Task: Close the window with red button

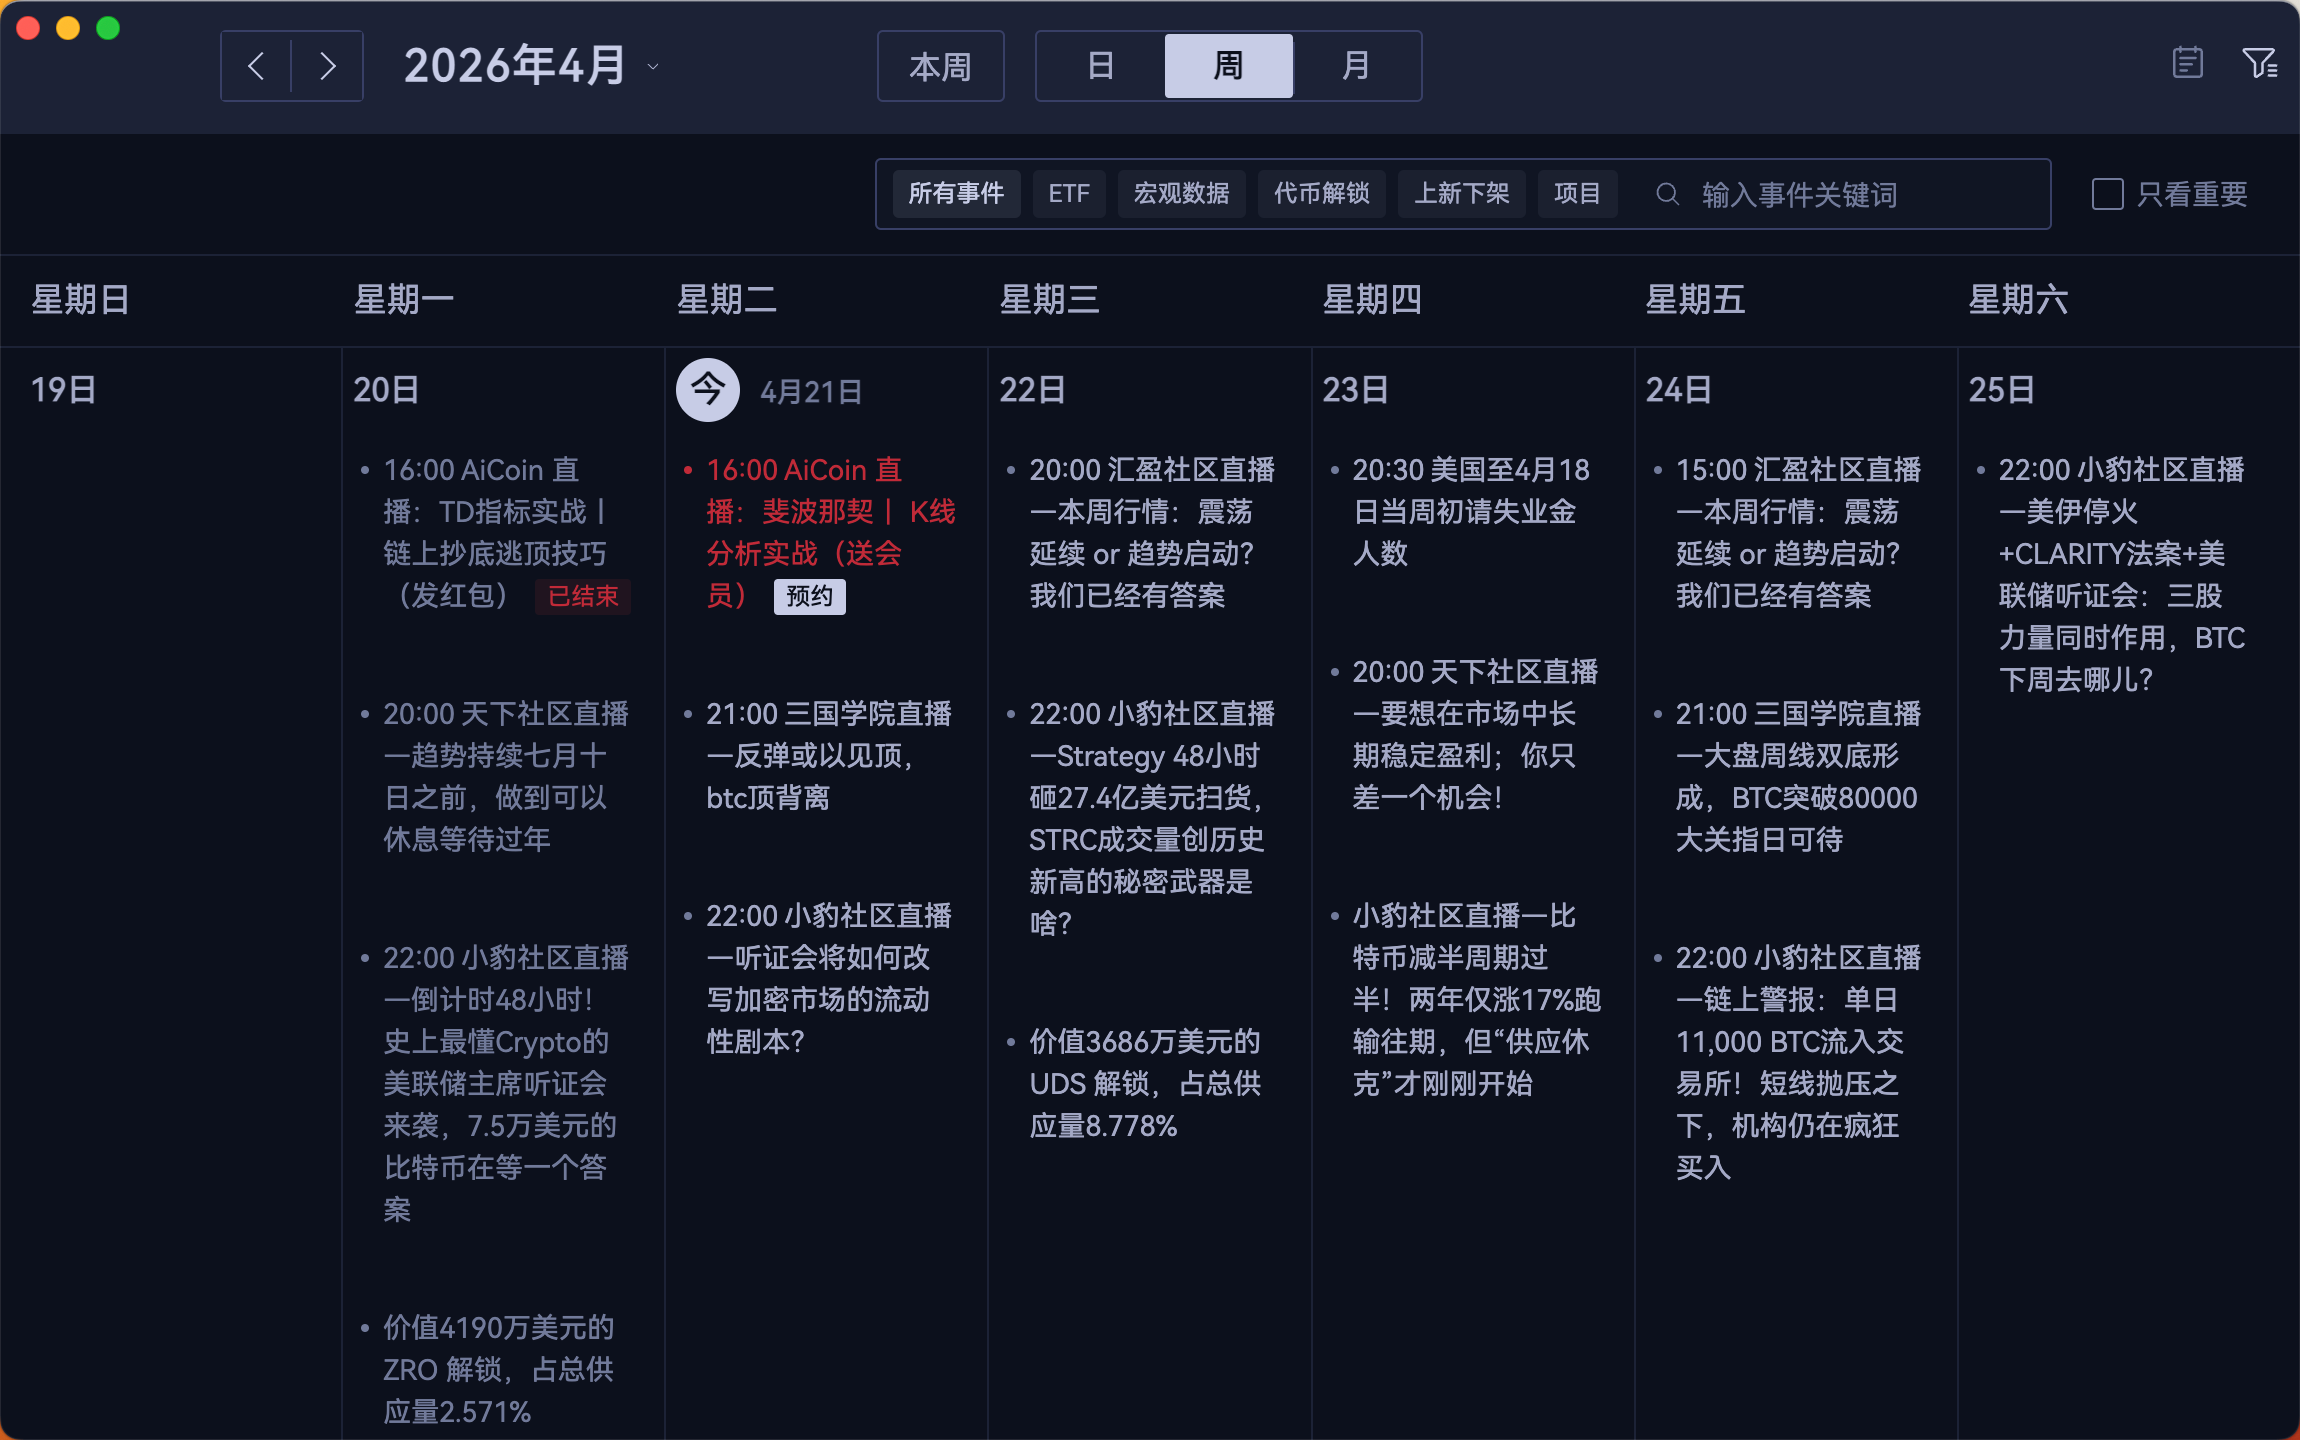Action: tap(28, 28)
